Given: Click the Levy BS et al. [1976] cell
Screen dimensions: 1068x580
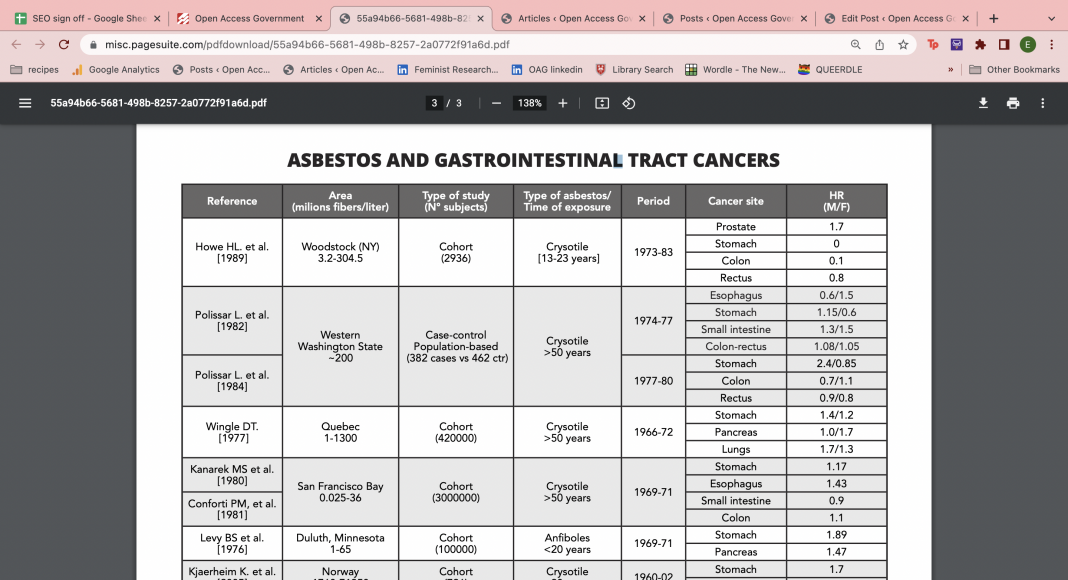Looking at the screenshot, I should click(x=232, y=543).
